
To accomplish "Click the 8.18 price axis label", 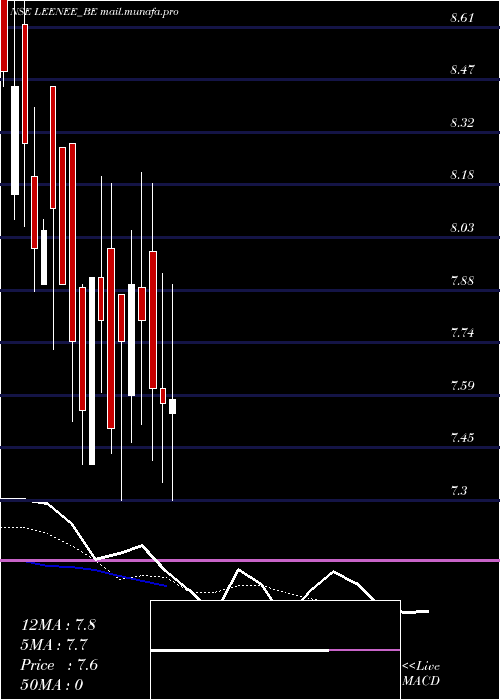I will (x=462, y=174).
